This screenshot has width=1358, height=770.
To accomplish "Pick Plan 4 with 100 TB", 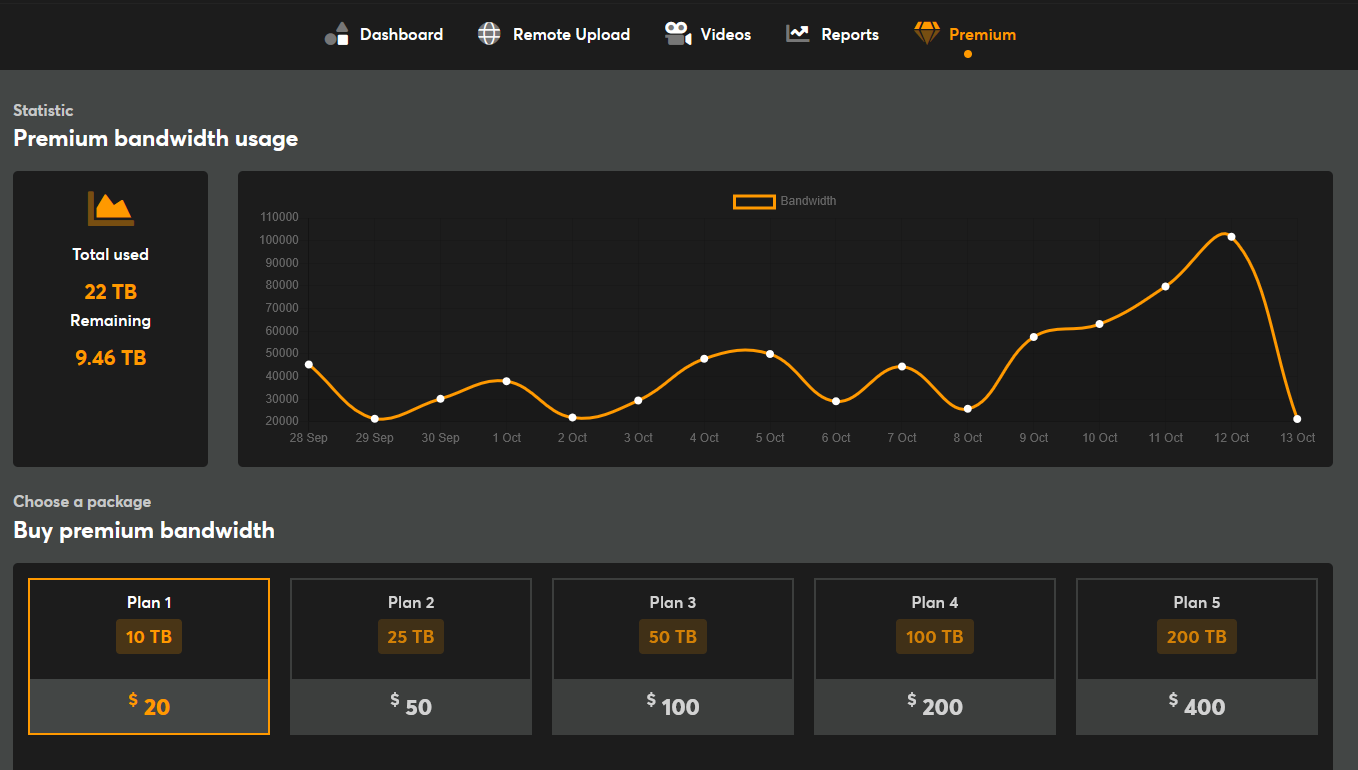I will click(x=935, y=656).
